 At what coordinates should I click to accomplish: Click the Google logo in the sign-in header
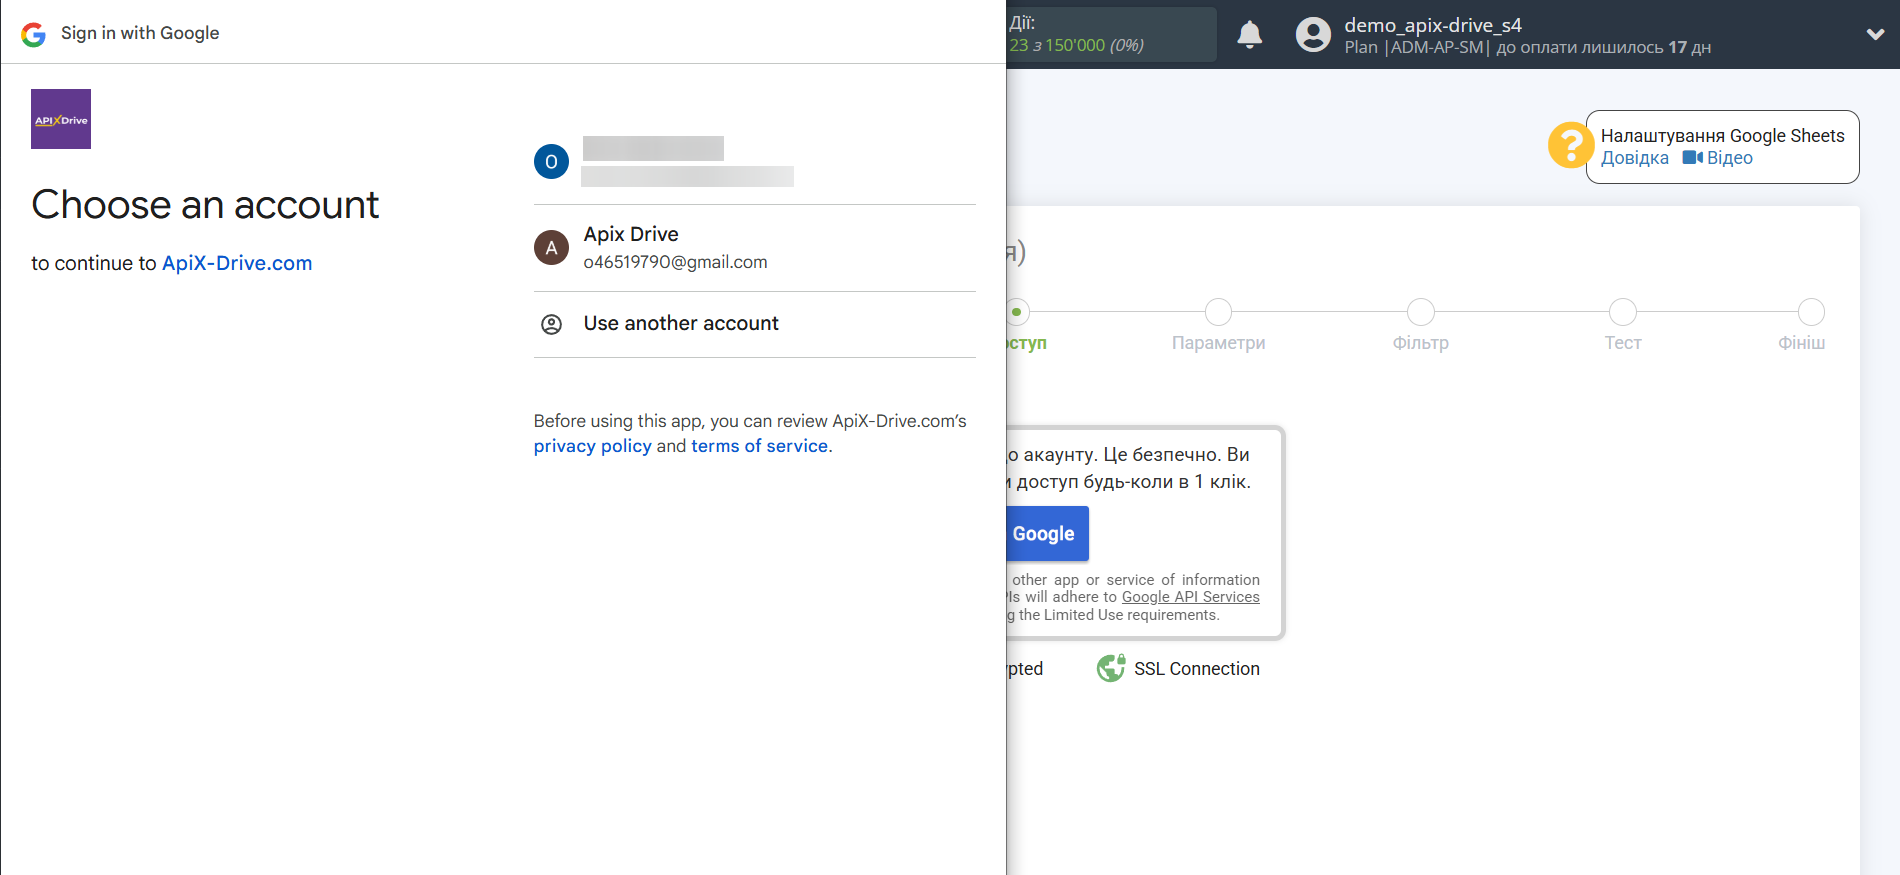pyautogui.click(x=34, y=34)
